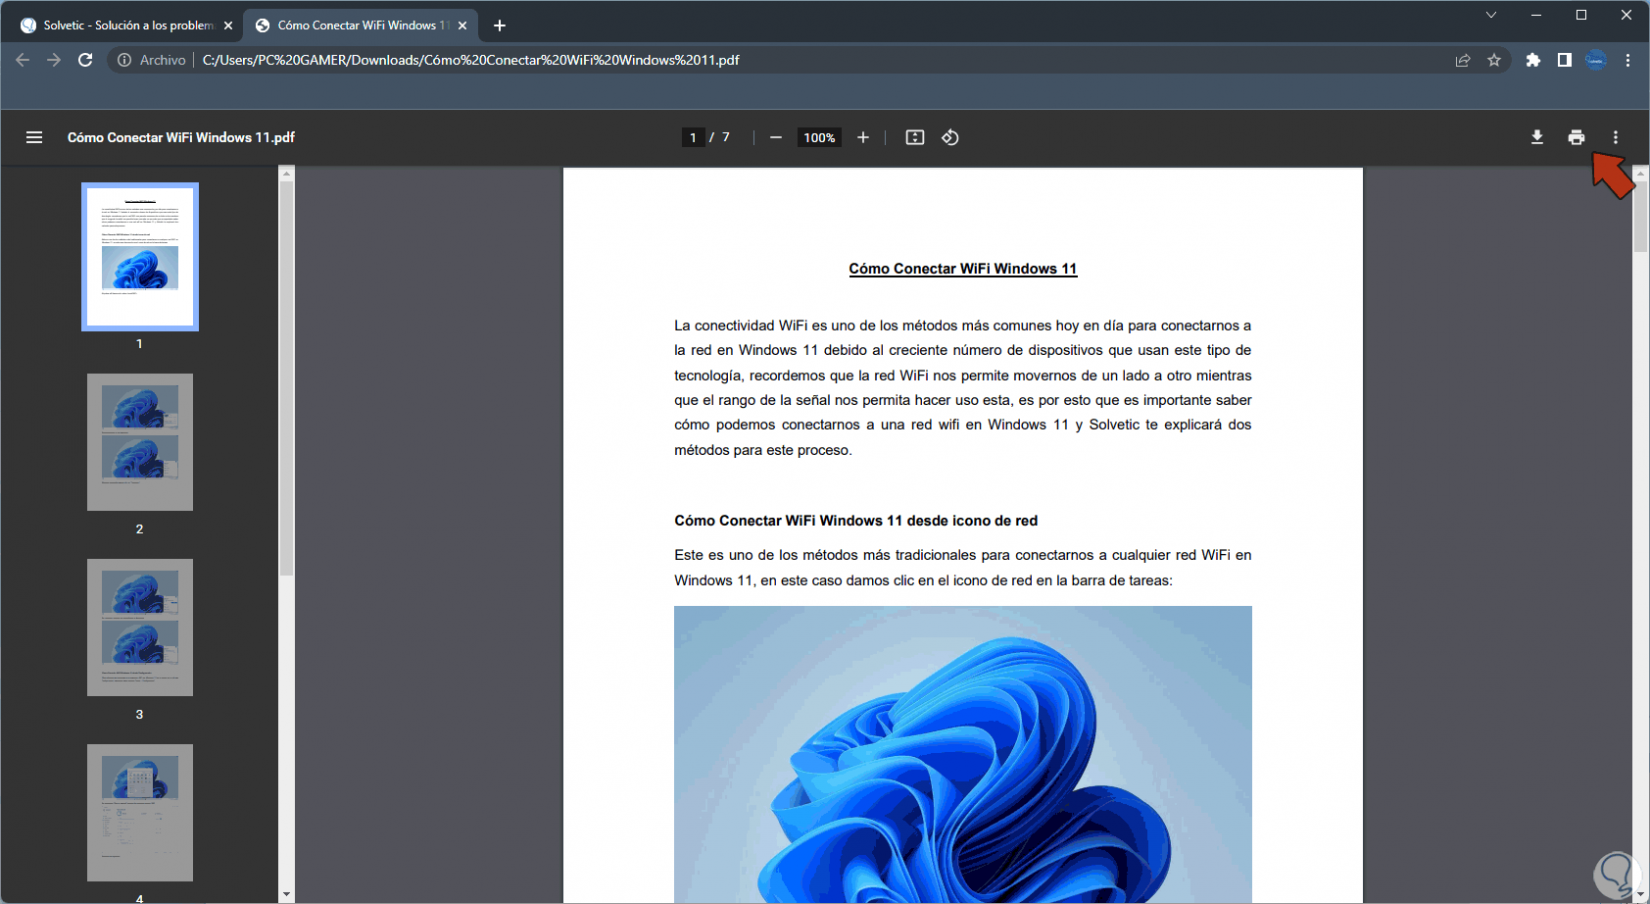Click the thumbnail panel scroll down arrow

pyautogui.click(x=287, y=895)
